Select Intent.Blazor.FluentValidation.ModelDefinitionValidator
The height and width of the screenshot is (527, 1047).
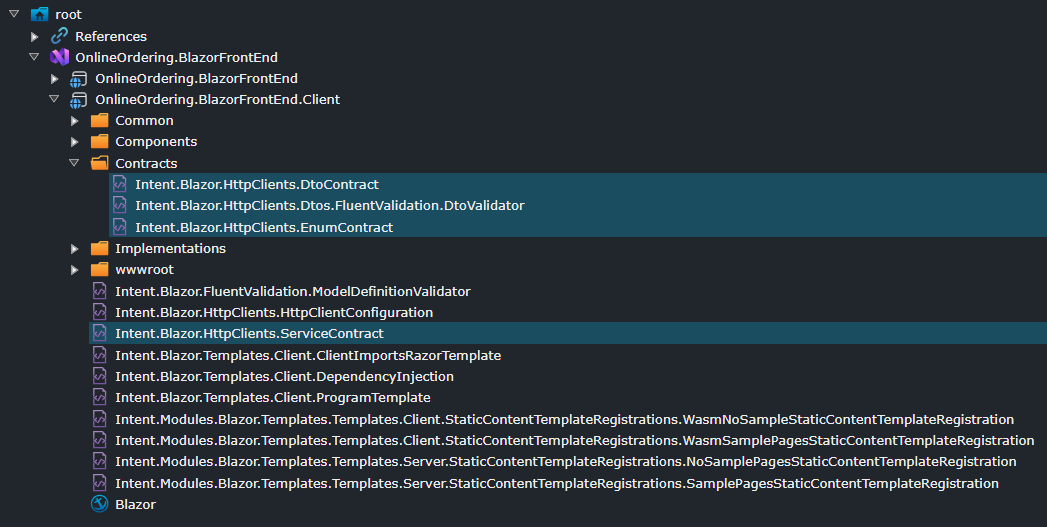click(292, 291)
